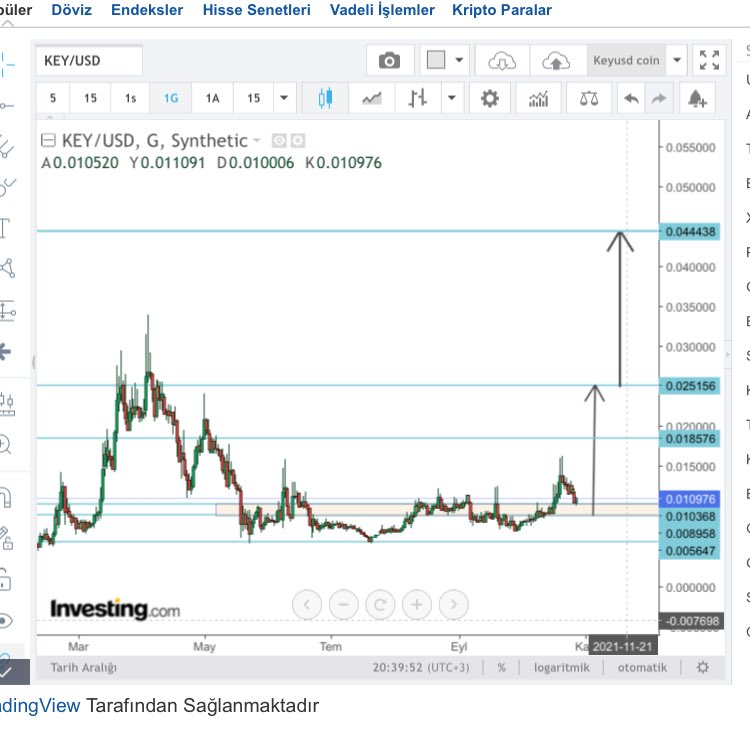
Task: Click the KEY/USD symbol input field
Action: tap(89, 61)
